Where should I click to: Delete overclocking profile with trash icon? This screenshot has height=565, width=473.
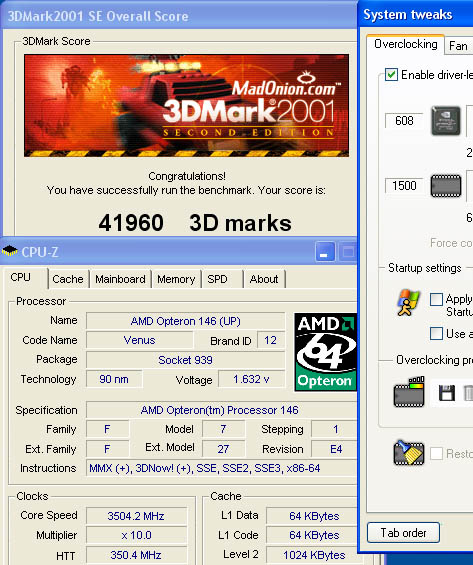(x=468, y=393)
